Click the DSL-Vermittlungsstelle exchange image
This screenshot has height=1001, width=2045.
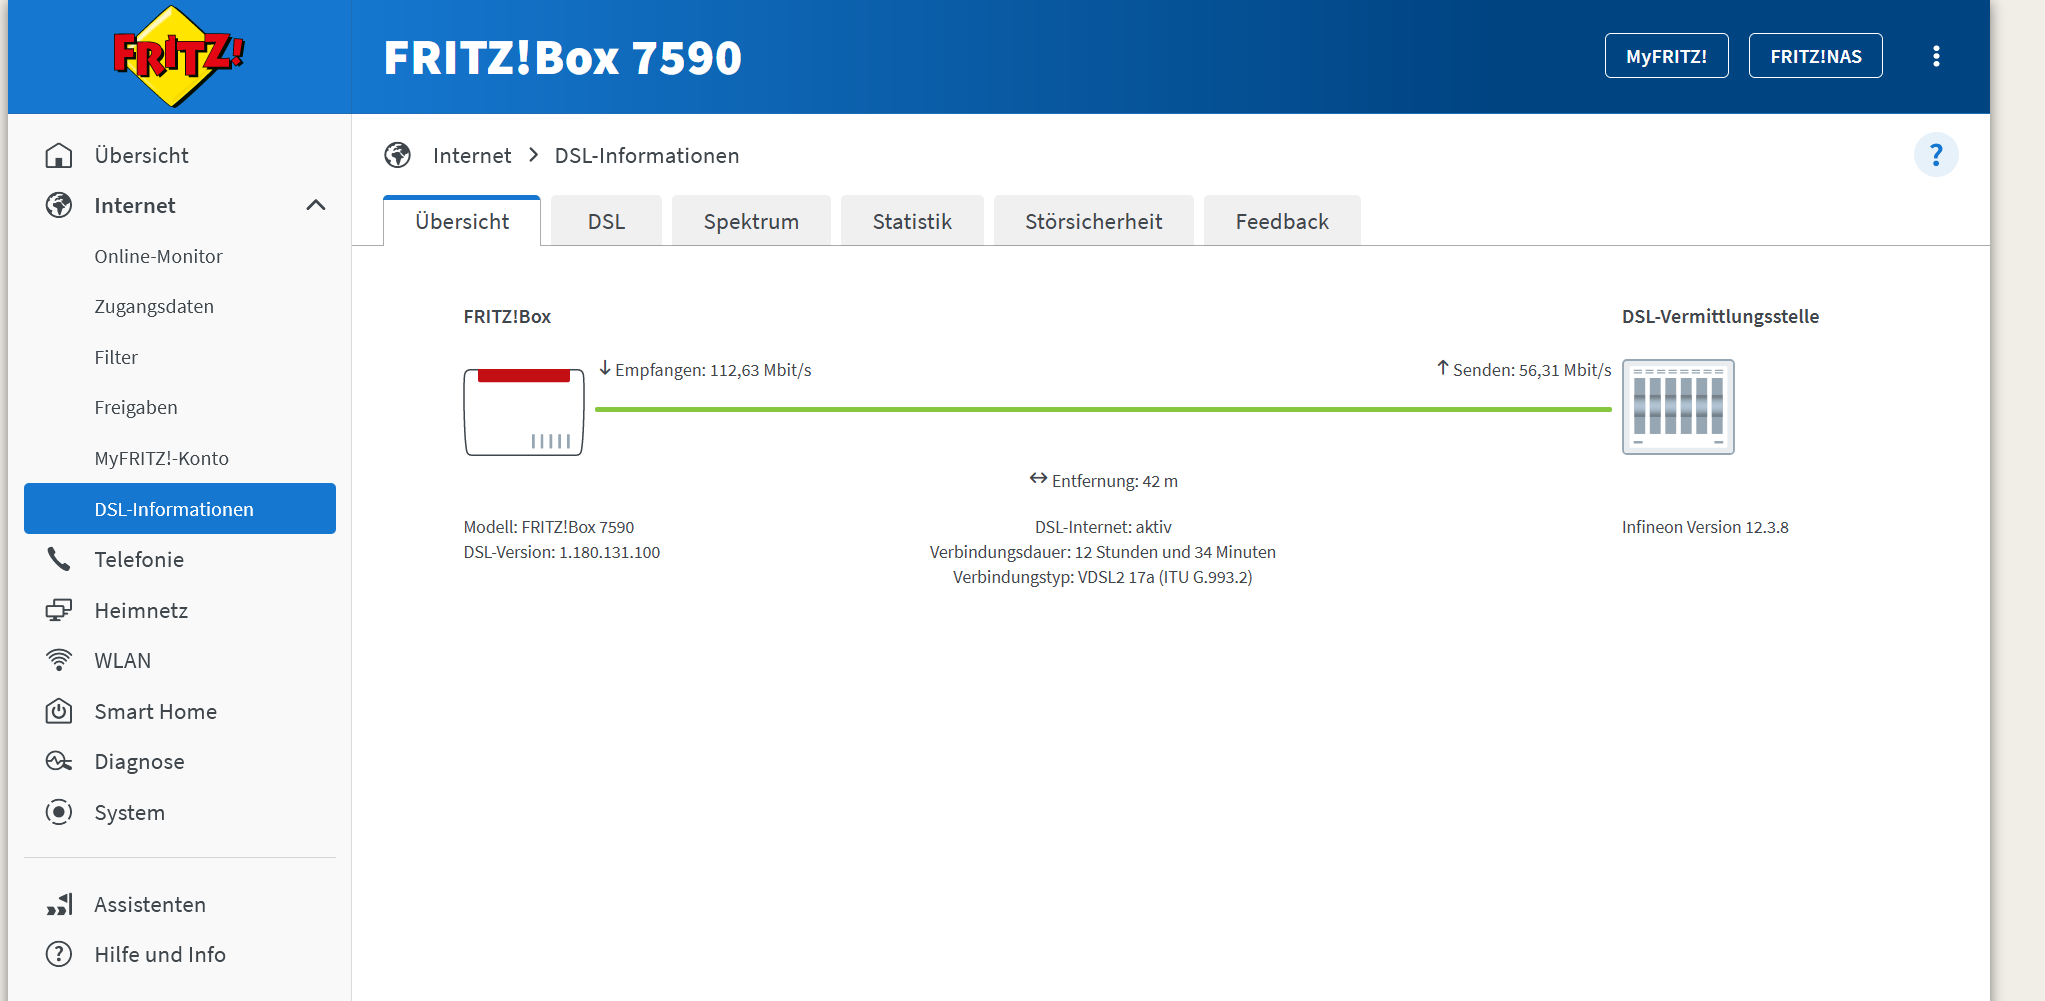(1678, 407)
